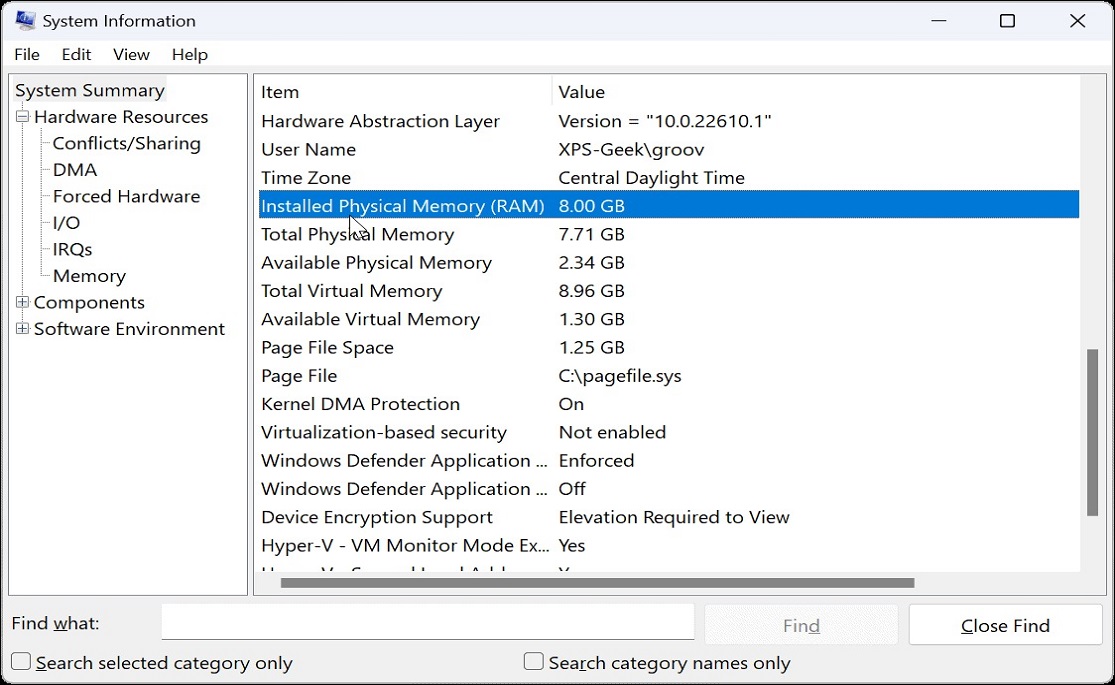Open the View menu
1115x685 pixels.
[131, 55]
